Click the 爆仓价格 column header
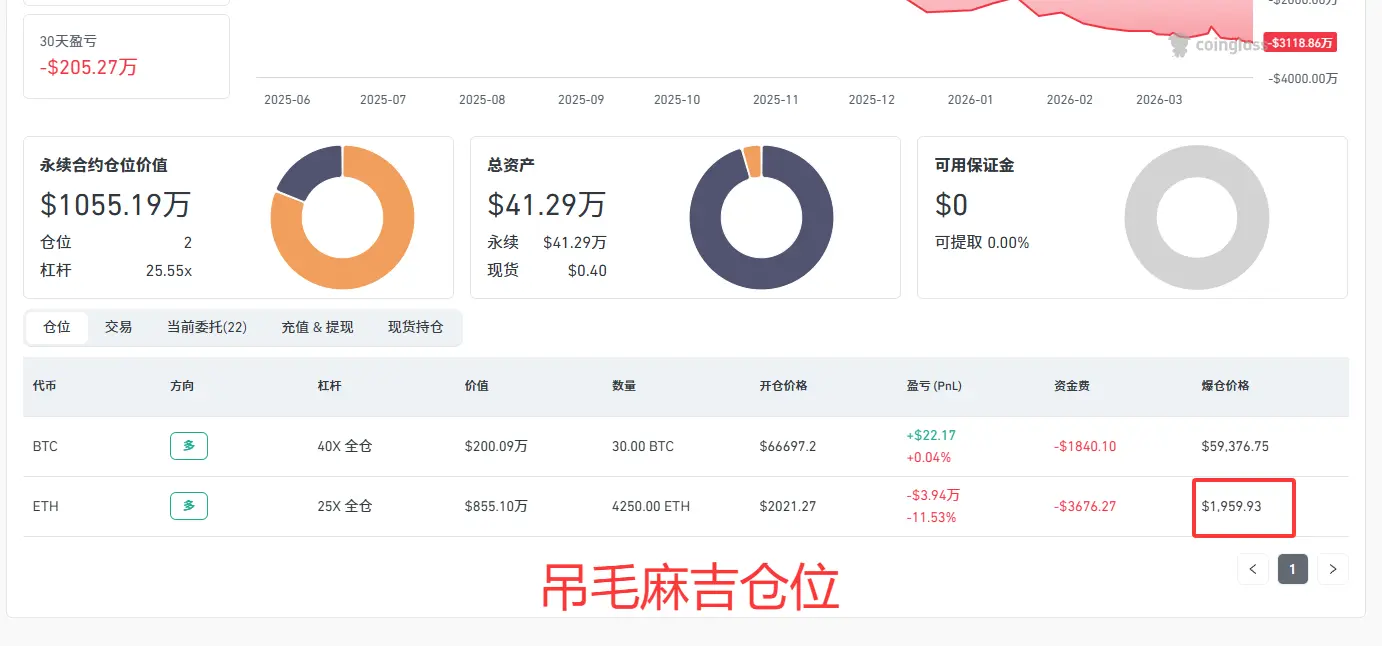This screenshot has width=1382, height=646. pyautogui.click(x=1225, y=386)
